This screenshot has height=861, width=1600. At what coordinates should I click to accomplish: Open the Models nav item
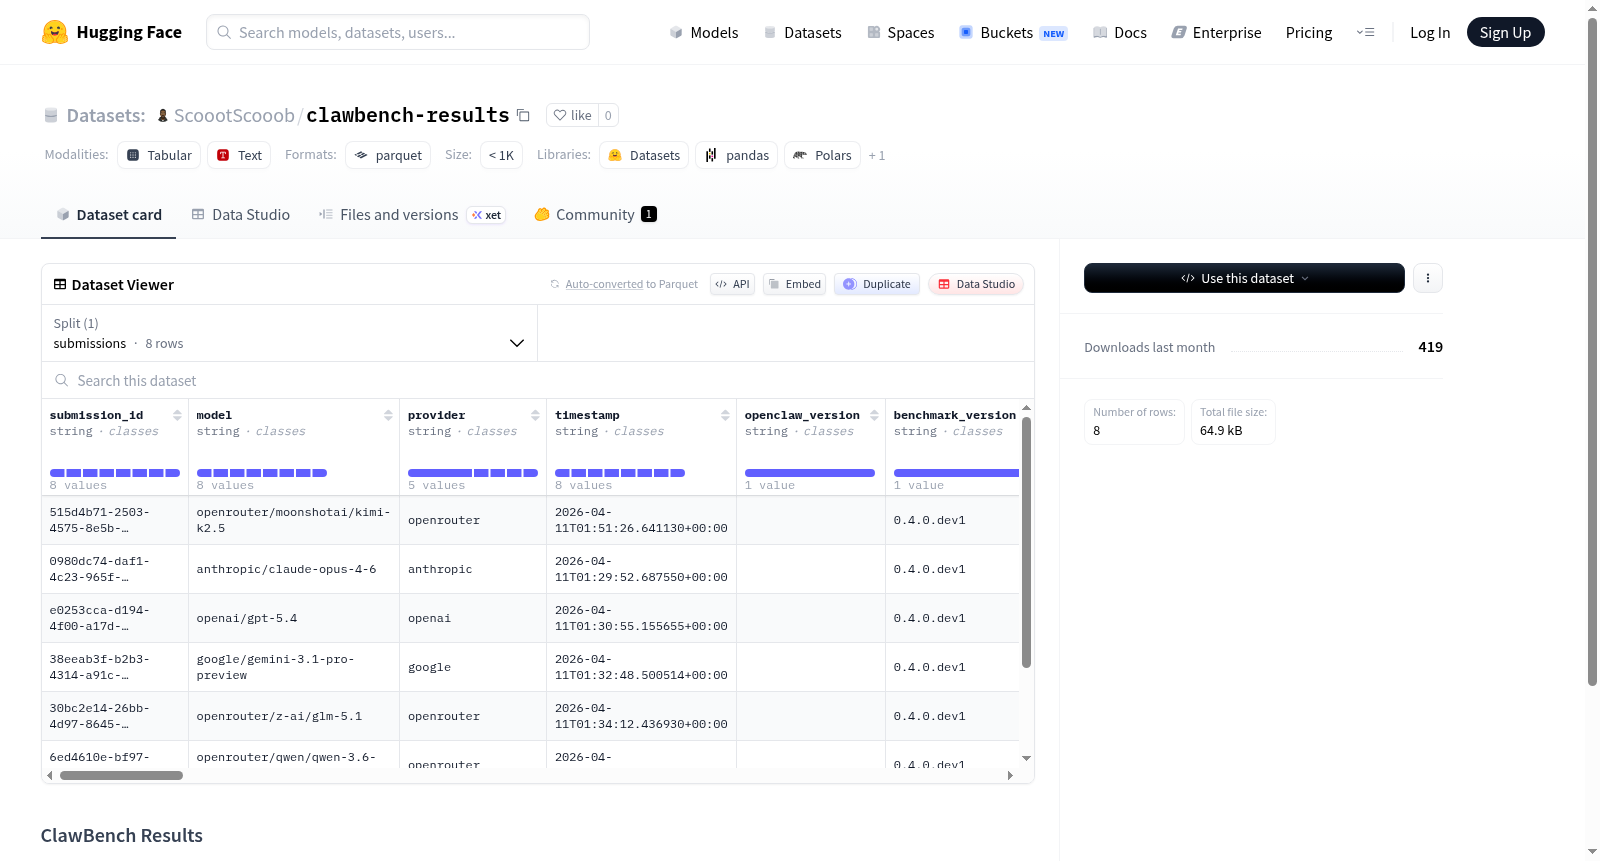704,32
